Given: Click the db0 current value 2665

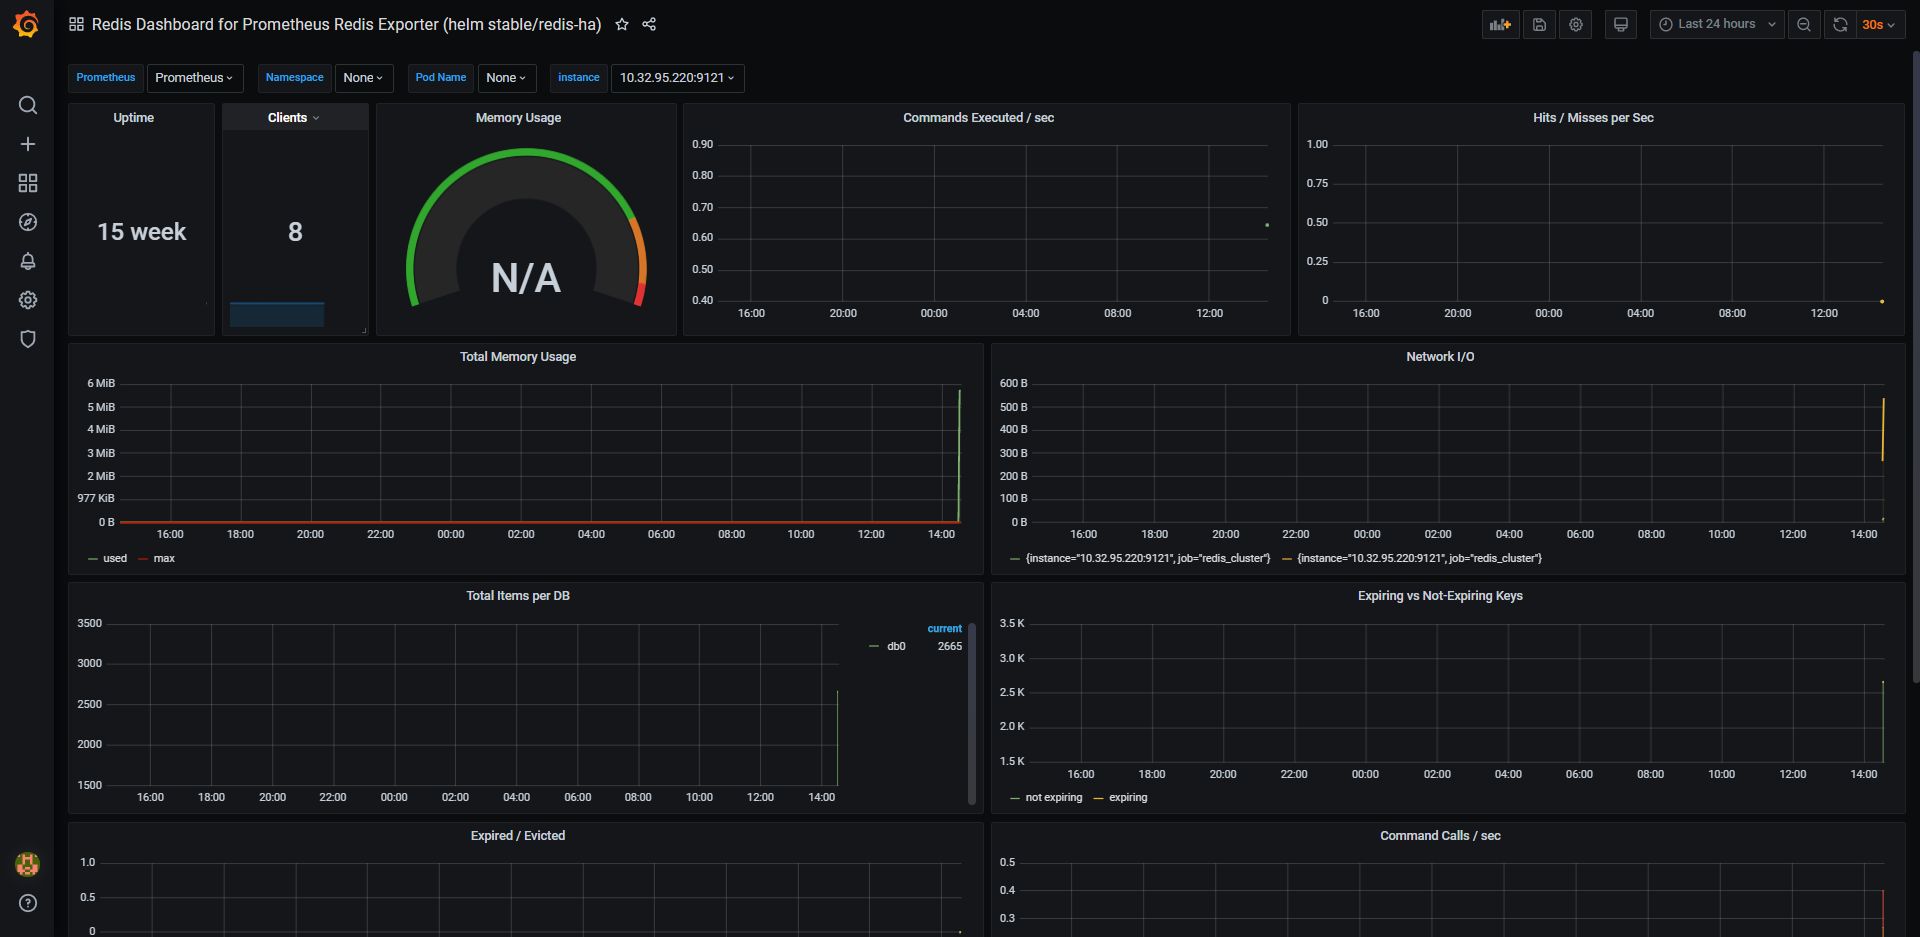Looking at the screenshot, I should coord(950,647).
